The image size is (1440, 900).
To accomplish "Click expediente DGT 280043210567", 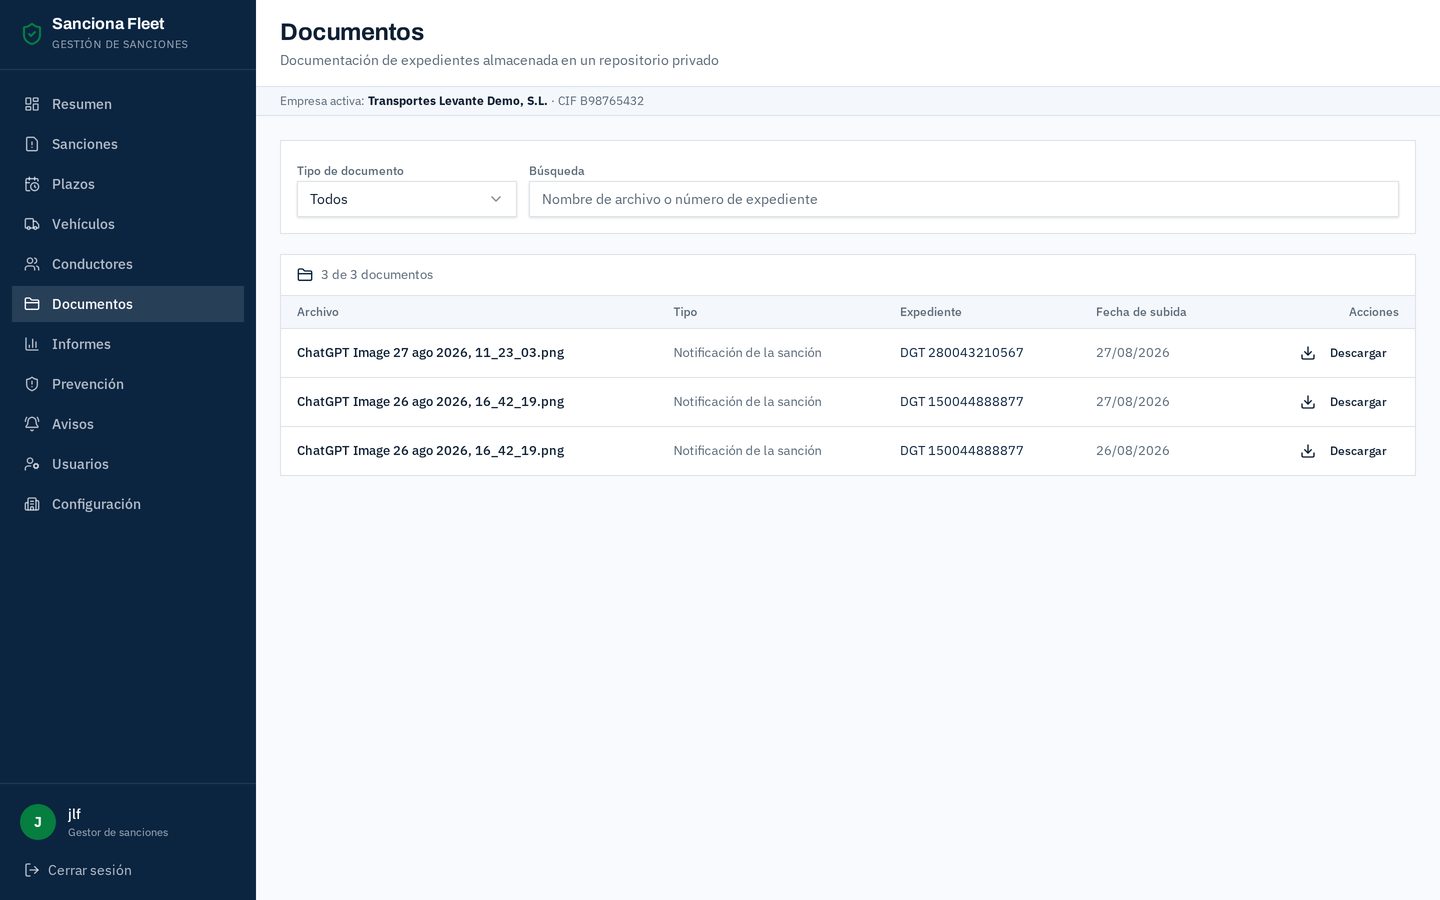I will (962, 353).
